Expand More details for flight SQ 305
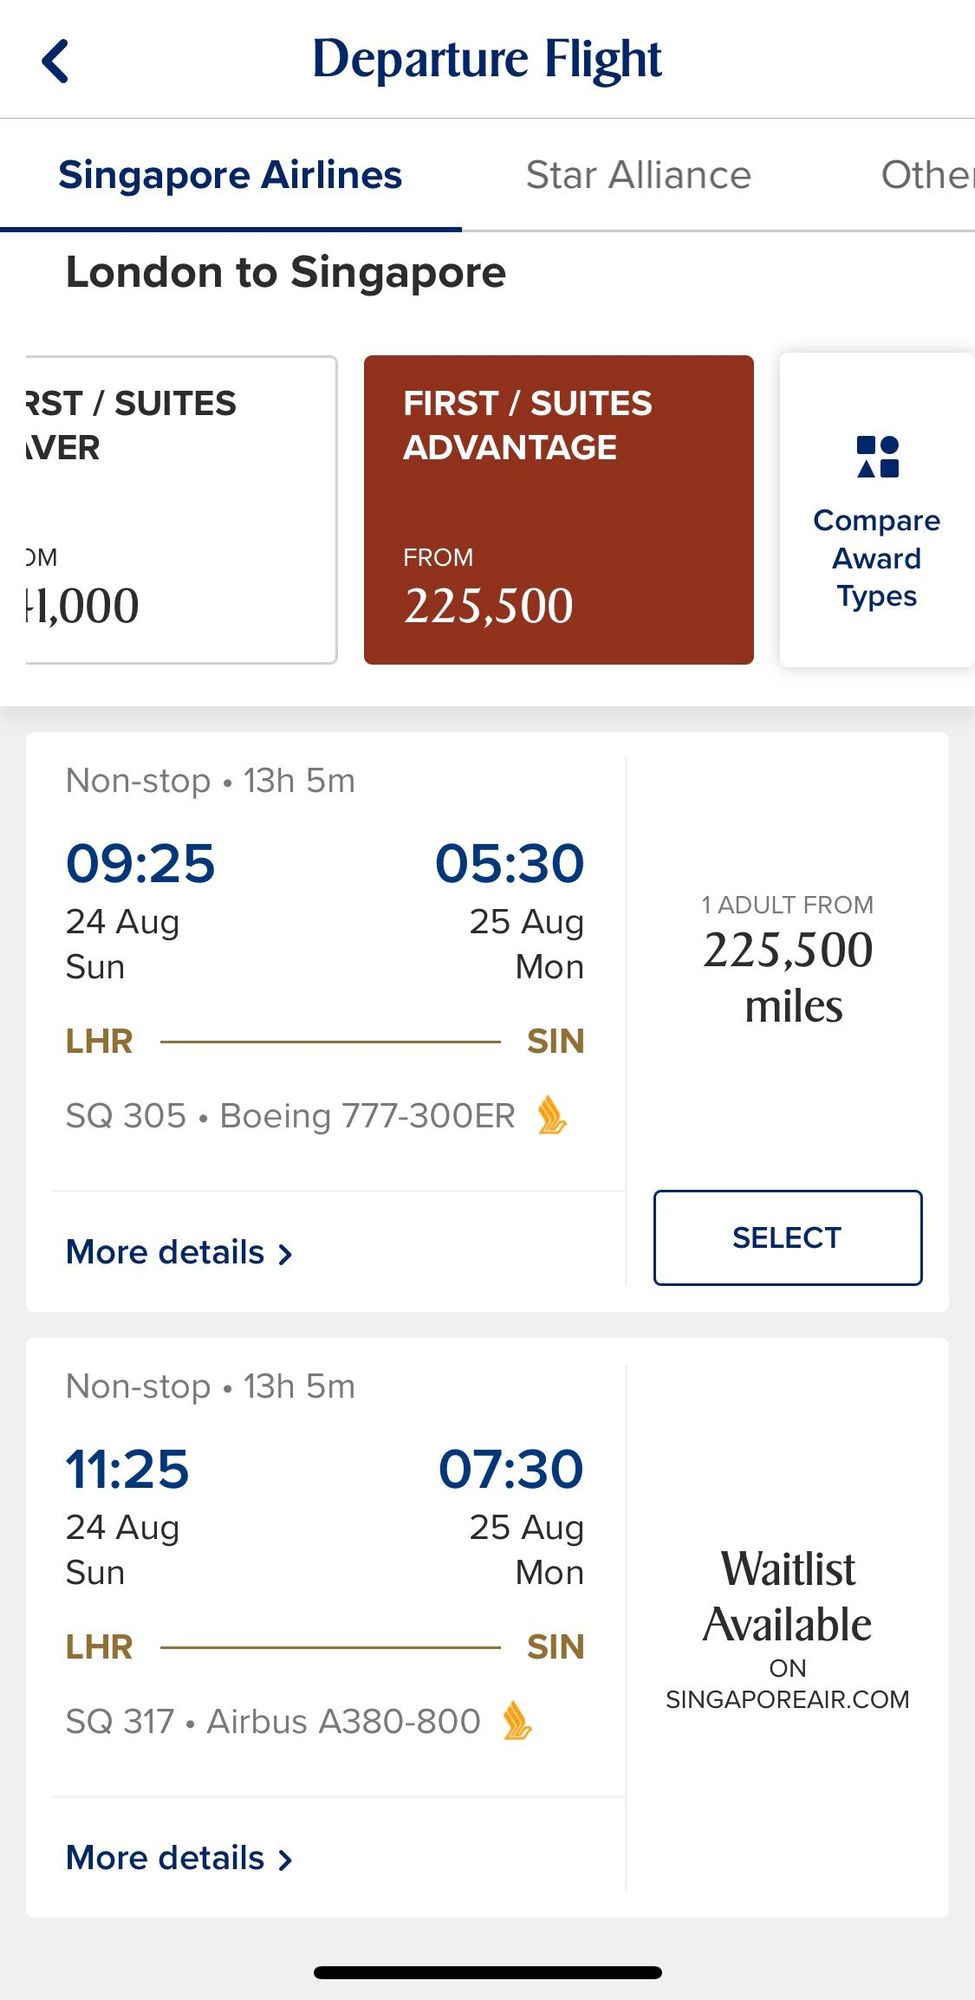The image size is (975, 2000). pyautogui.click(x=166, y=1252)
